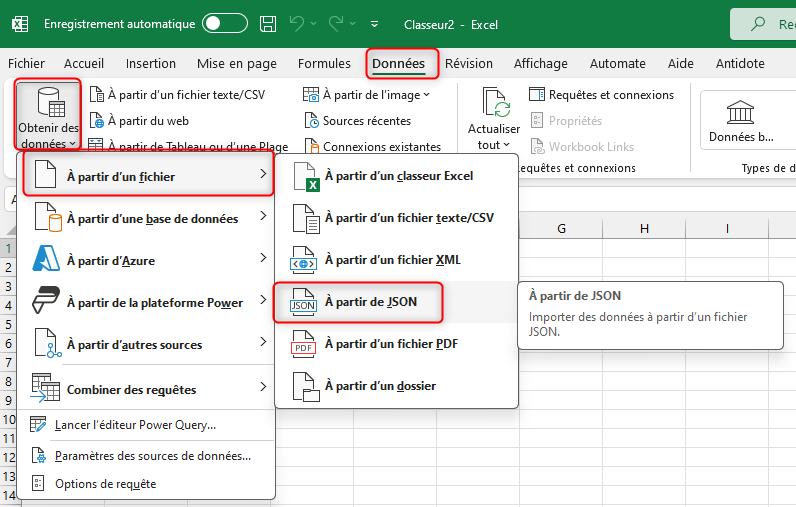This screenshot has width=796, height=507.
Task: Switch to the Formules tab
Action: (324, 63)
